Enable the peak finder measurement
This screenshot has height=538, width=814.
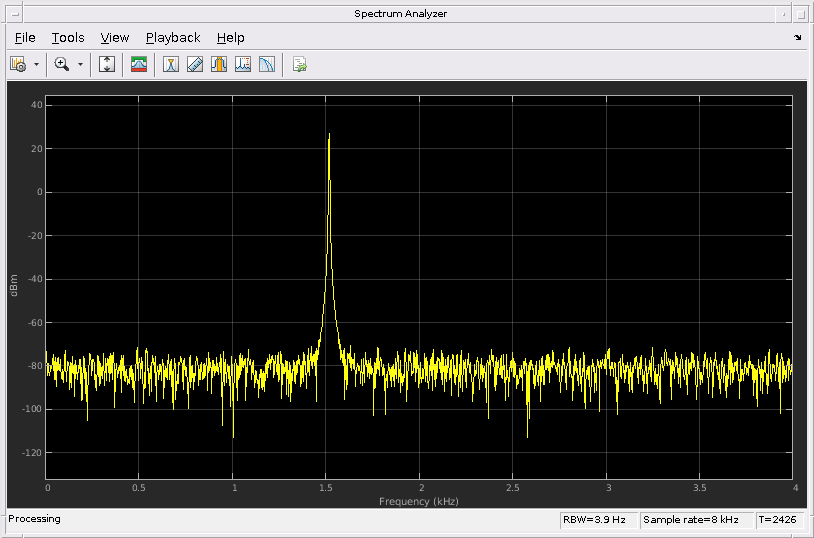coord(171,64)
